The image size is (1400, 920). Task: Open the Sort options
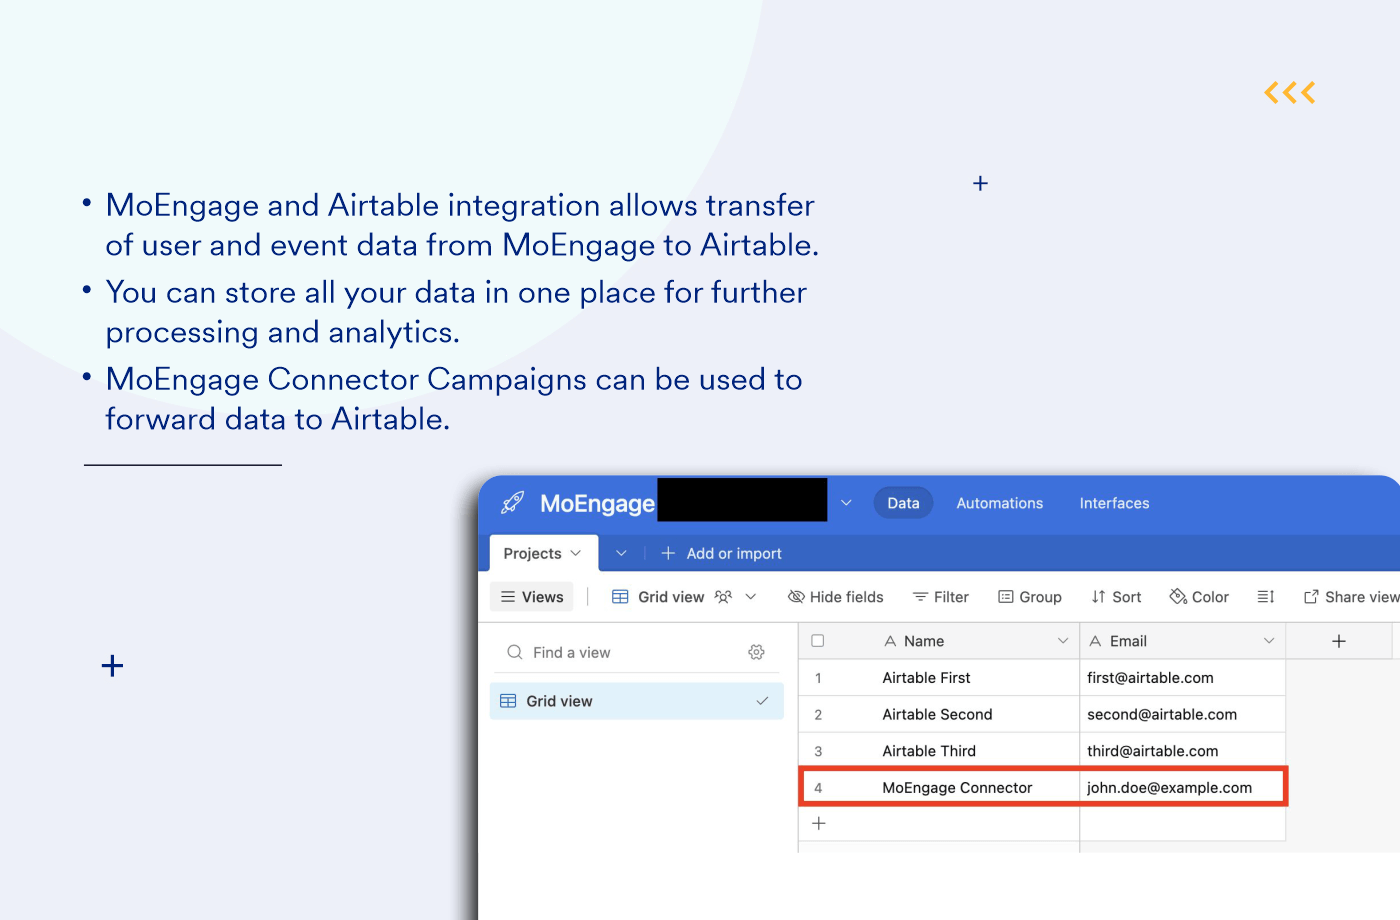[1116, 597]
